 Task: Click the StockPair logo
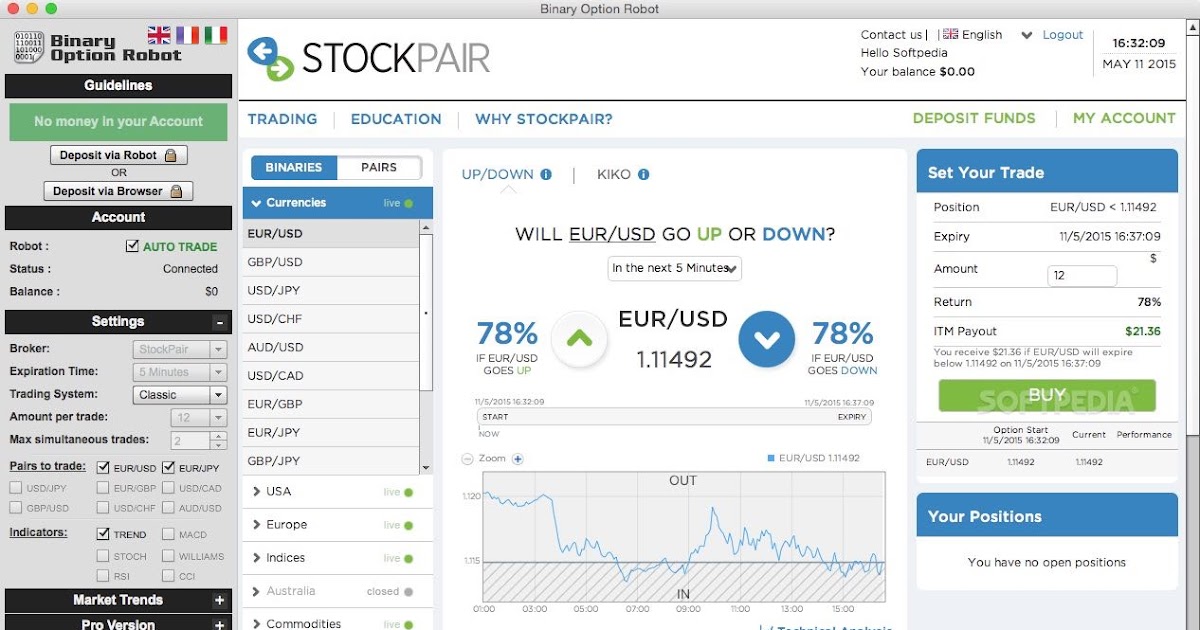click(369, 58)
